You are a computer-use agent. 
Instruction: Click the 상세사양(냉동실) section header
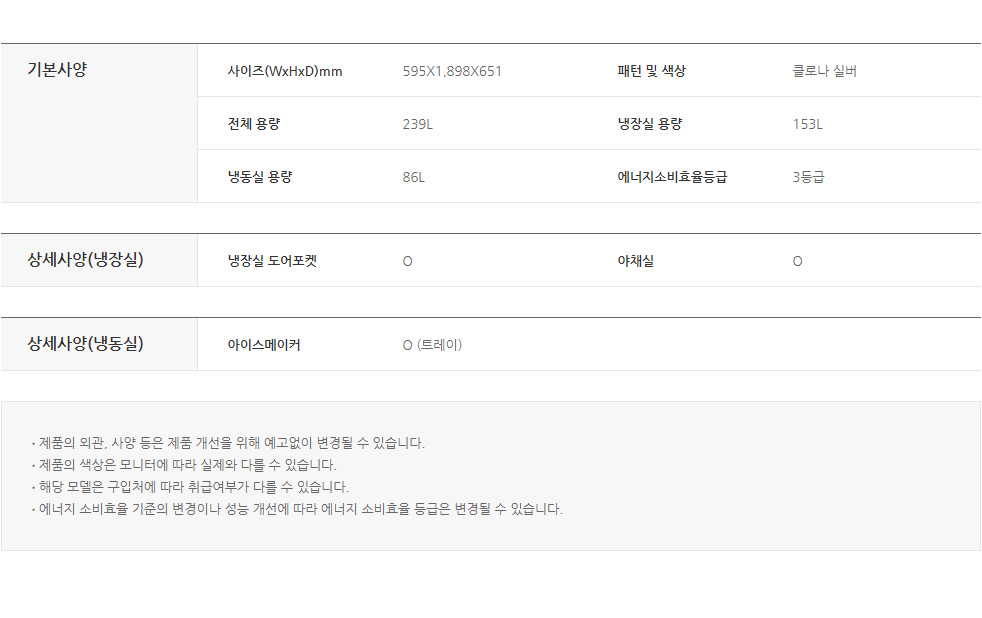(85, 344)
